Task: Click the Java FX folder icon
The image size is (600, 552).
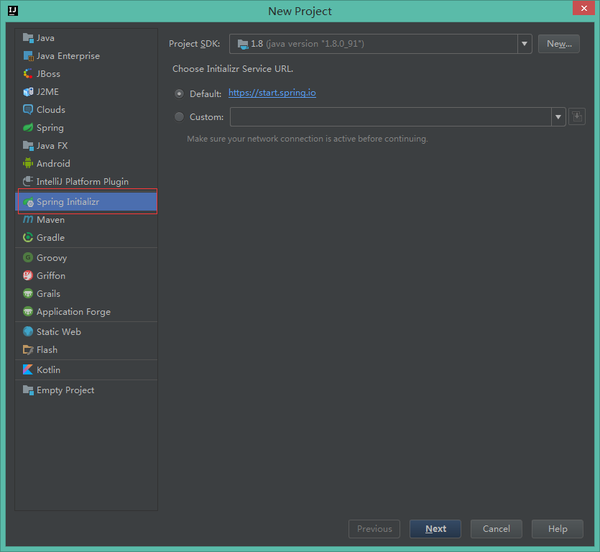Action: coord(28,145)
